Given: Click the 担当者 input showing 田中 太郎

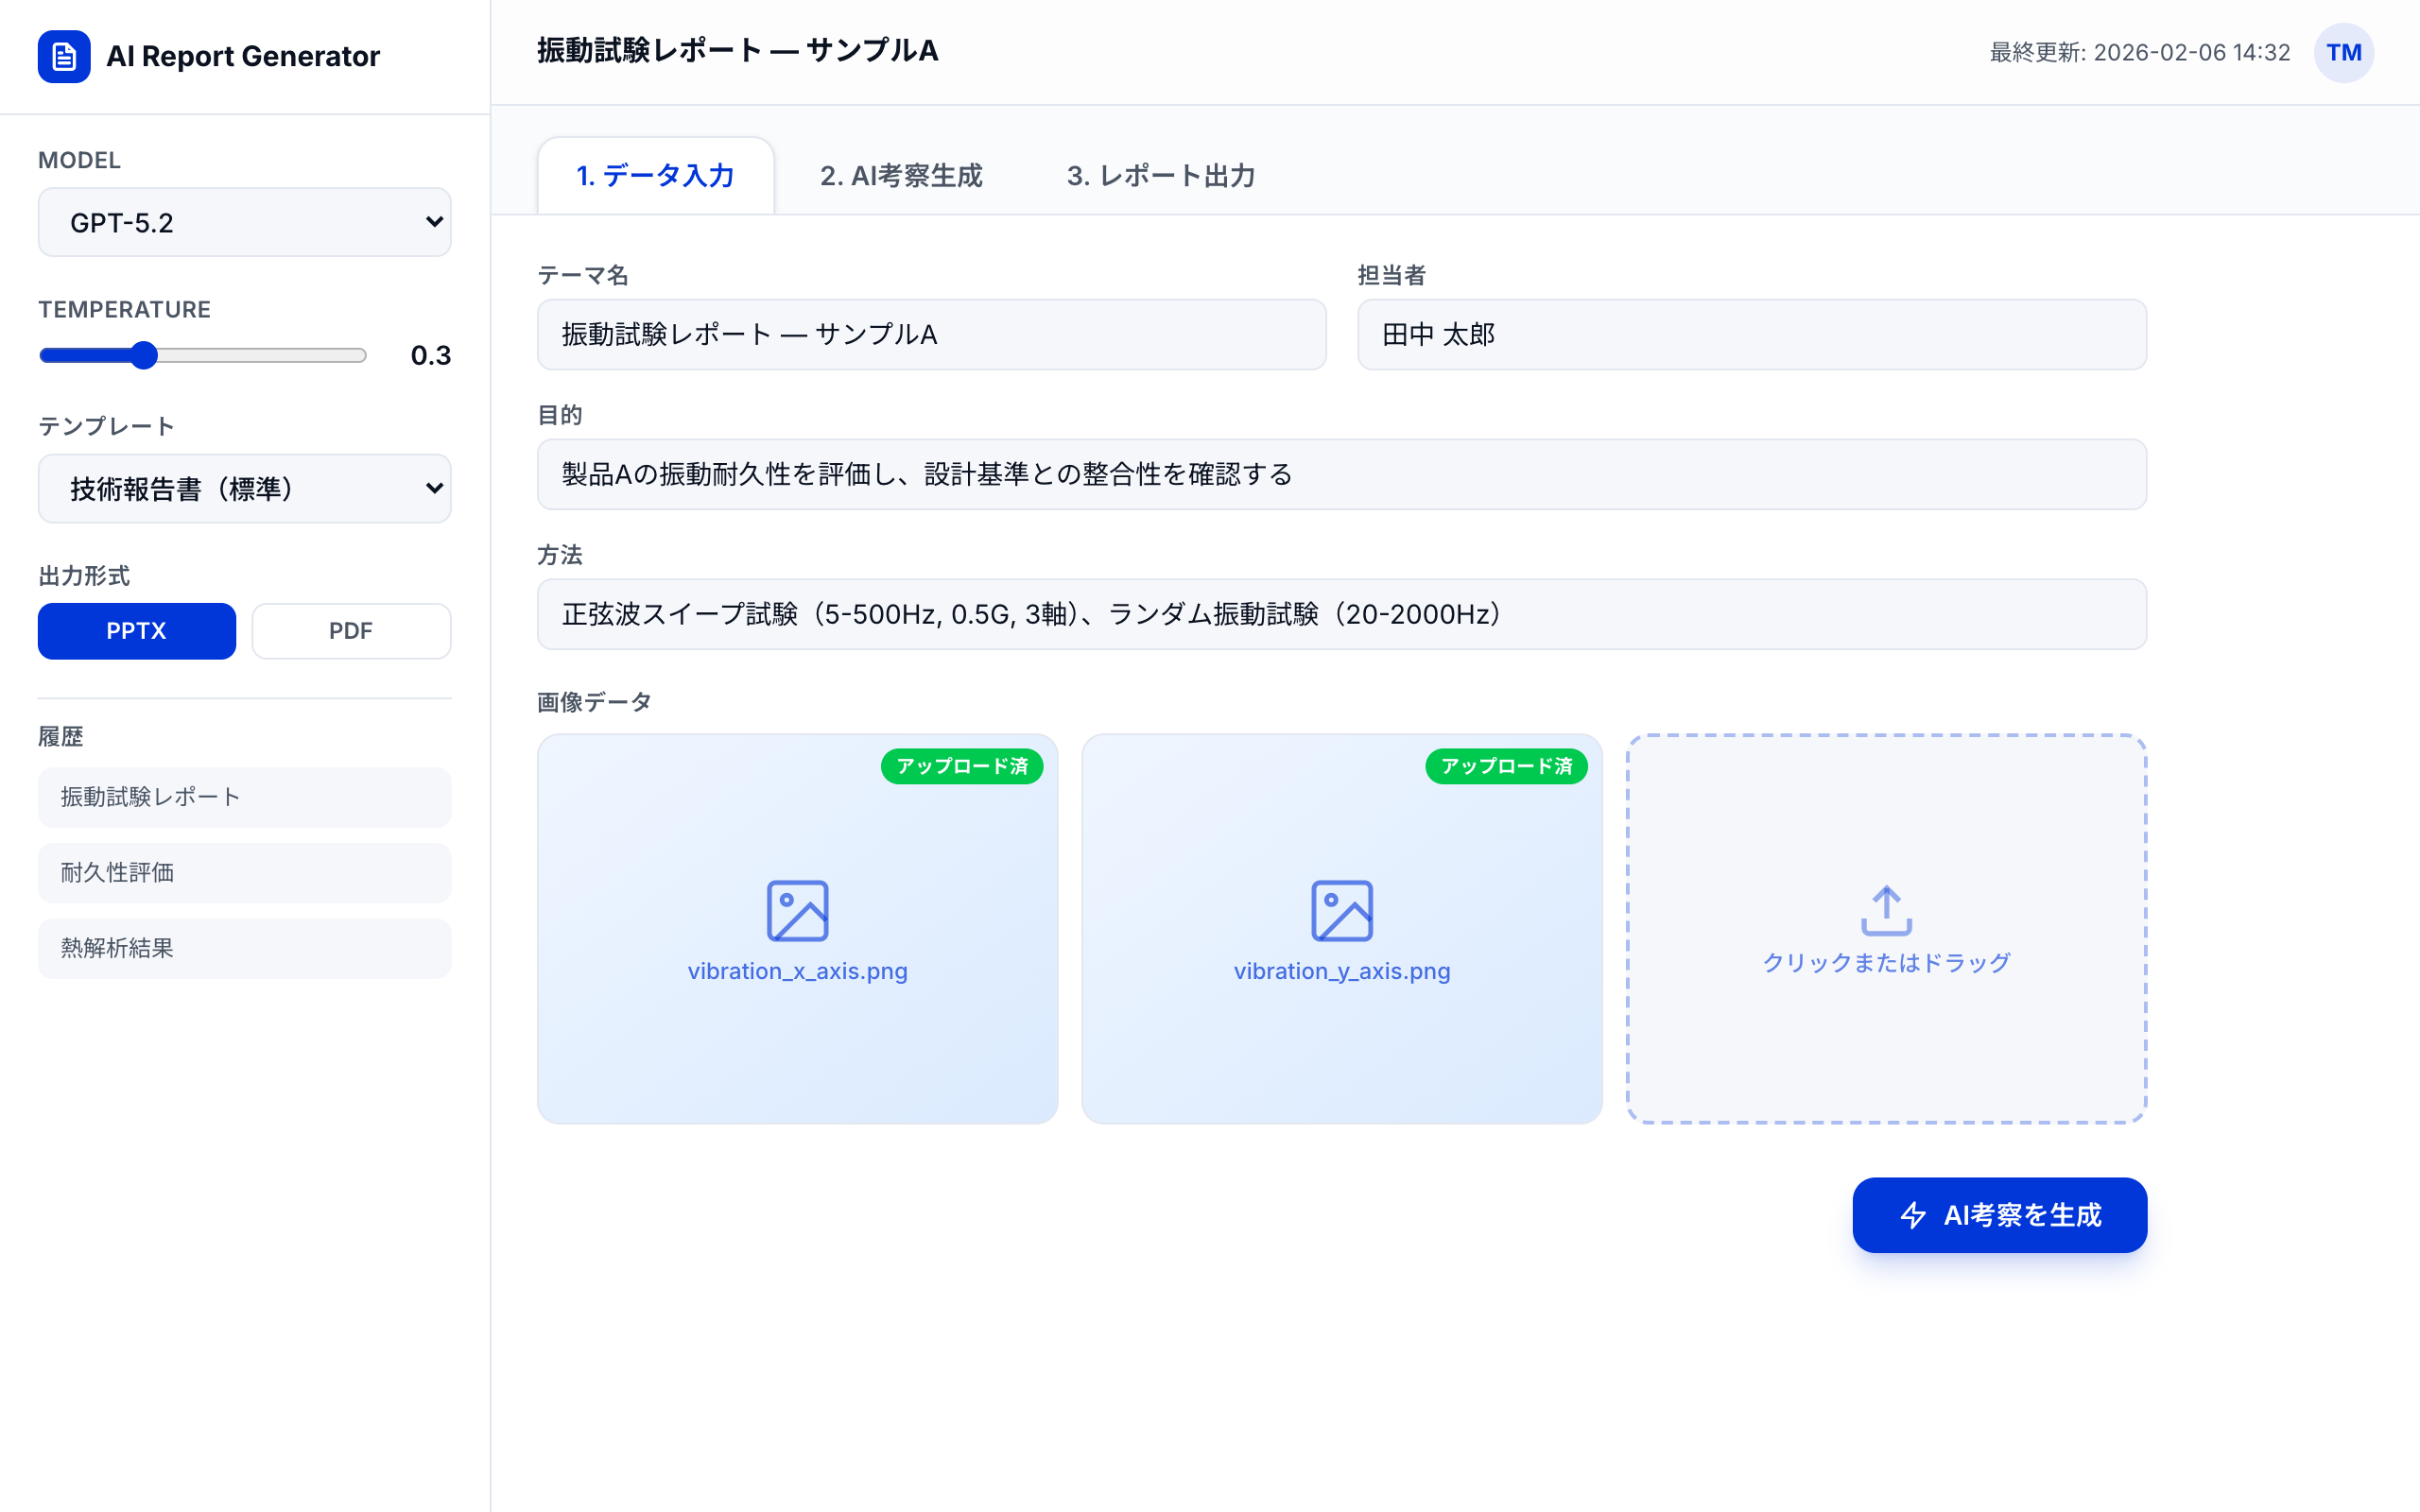Looking at the screenshot, I should click(x=1750, y=334).
